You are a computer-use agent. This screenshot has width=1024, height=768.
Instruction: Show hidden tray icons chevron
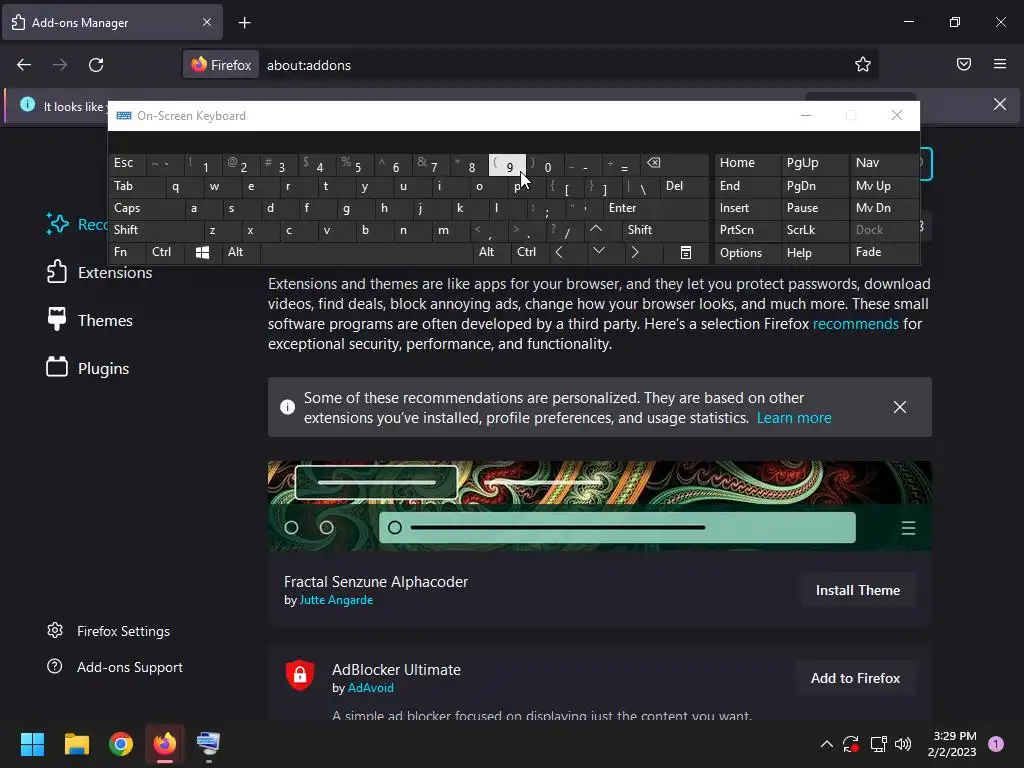coord(826,744)
